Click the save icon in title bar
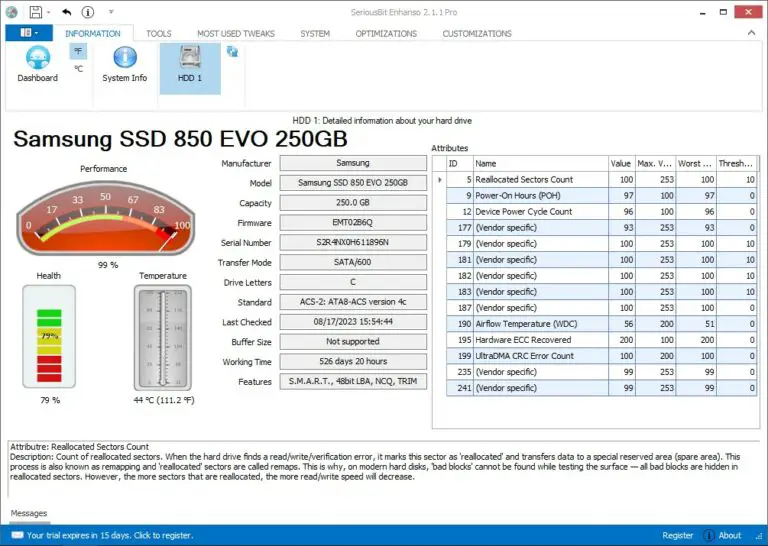 35,12
